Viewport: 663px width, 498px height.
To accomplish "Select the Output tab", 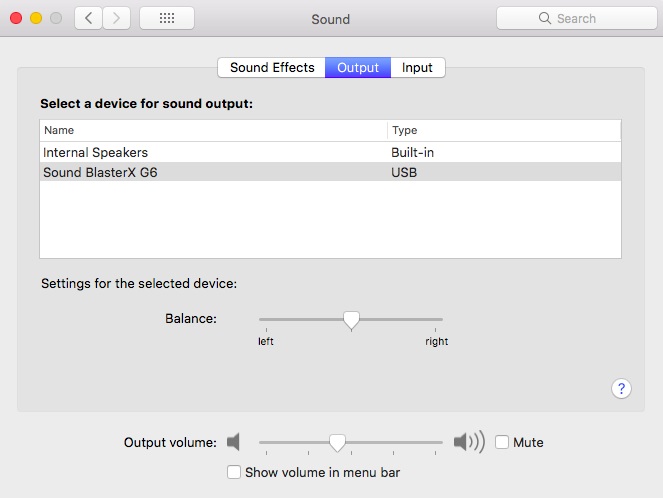I will point(358,68).
